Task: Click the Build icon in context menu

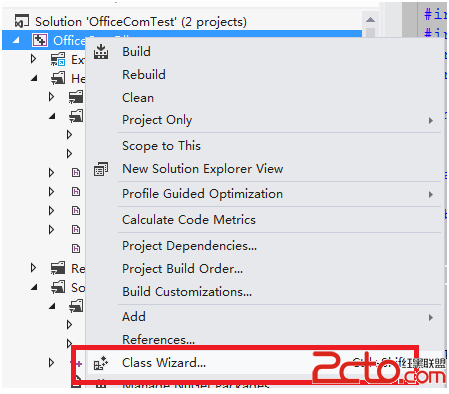Action: [x=101, y=52]
